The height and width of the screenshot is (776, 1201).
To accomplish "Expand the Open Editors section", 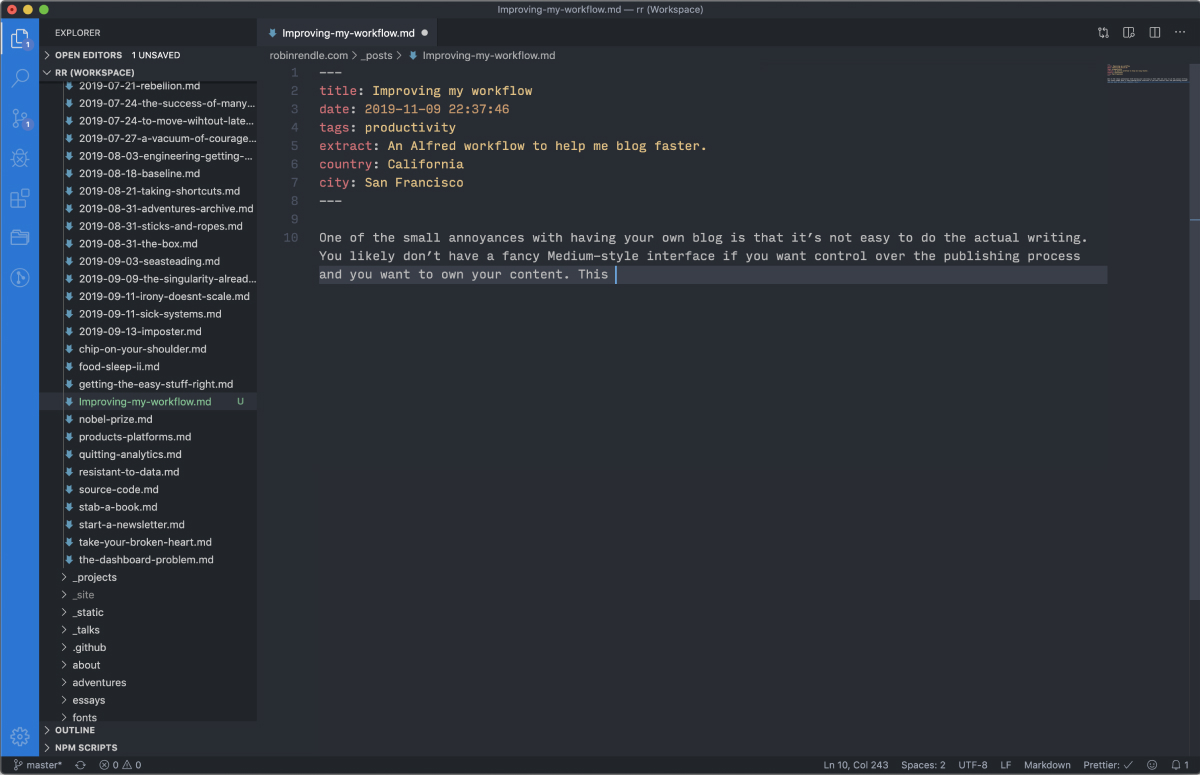I will pyautogui.click(x=88, y=55).
